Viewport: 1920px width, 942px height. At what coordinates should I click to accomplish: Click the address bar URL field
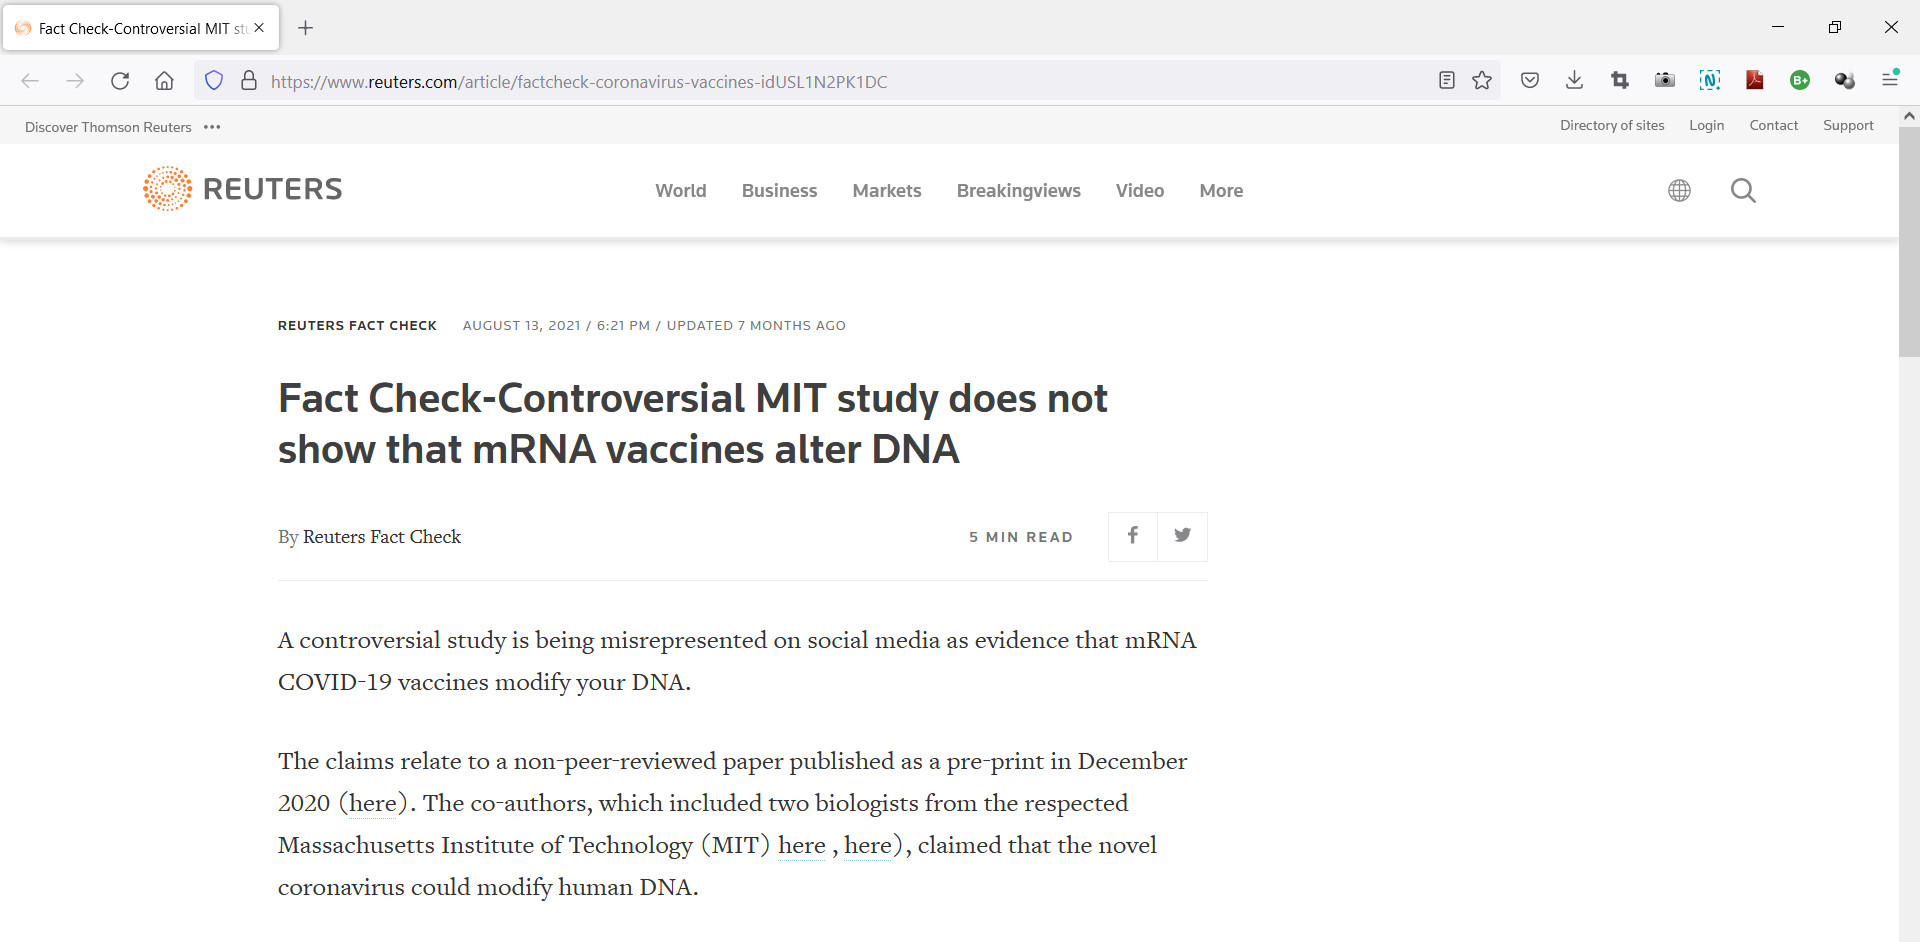click(x=800, y=82)
